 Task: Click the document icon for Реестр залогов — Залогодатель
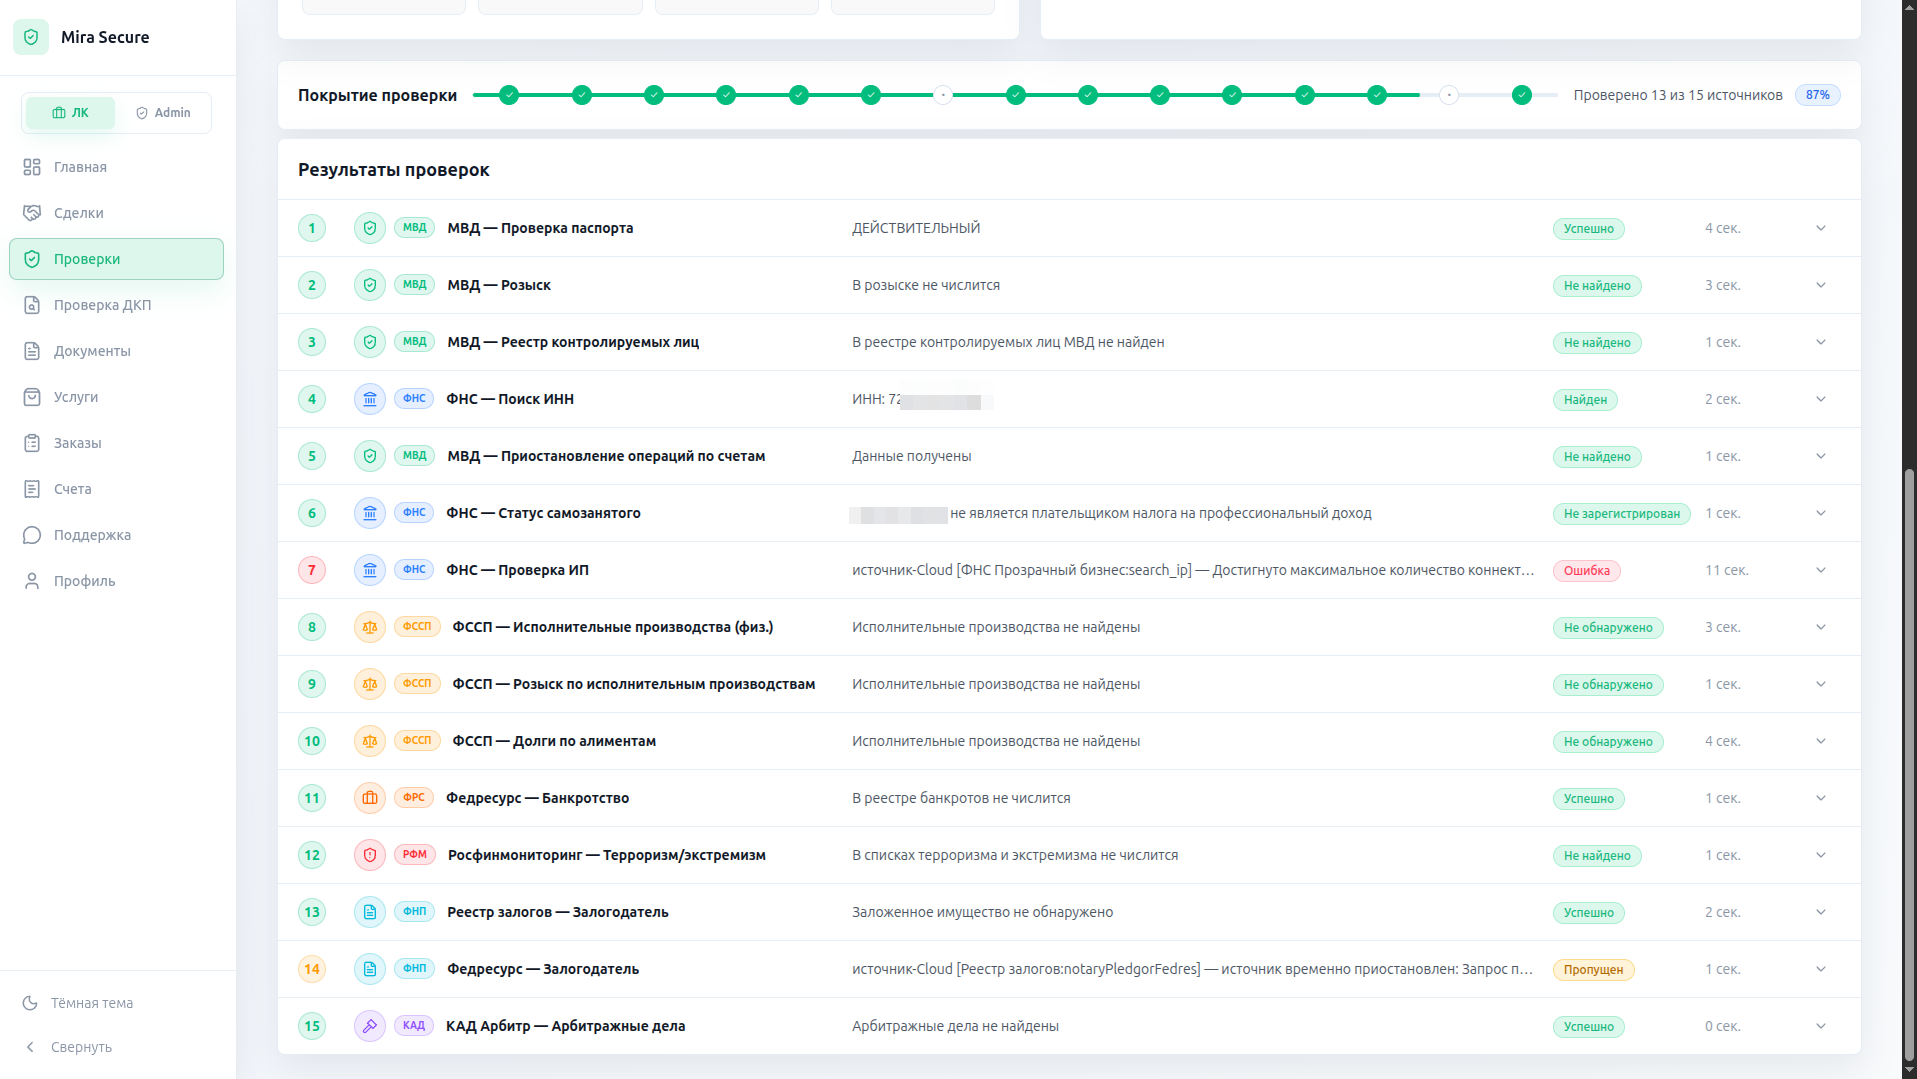pyautogui.click(x=370, y=912)
